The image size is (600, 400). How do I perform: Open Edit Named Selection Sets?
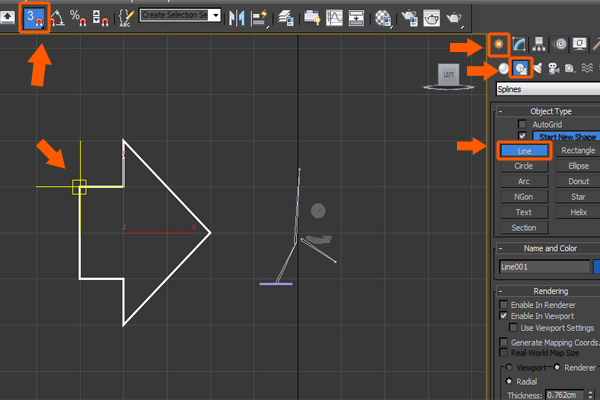(126, 18)
